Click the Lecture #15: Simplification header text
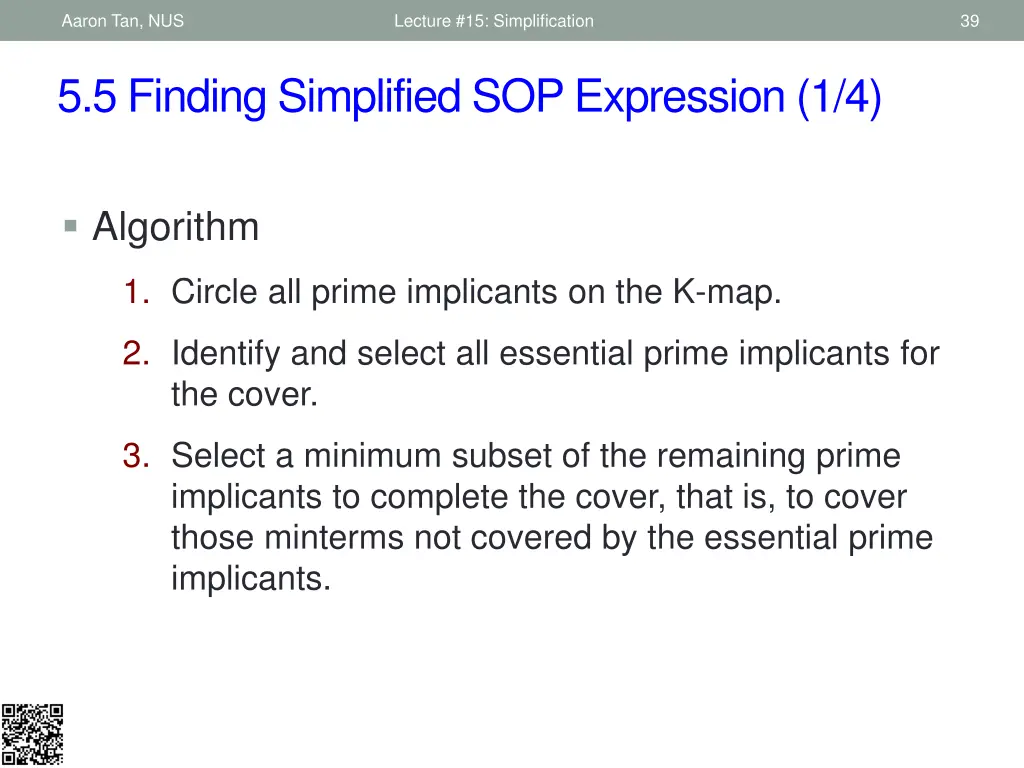Screen dimensions: 1024x768 pos(494,21)
